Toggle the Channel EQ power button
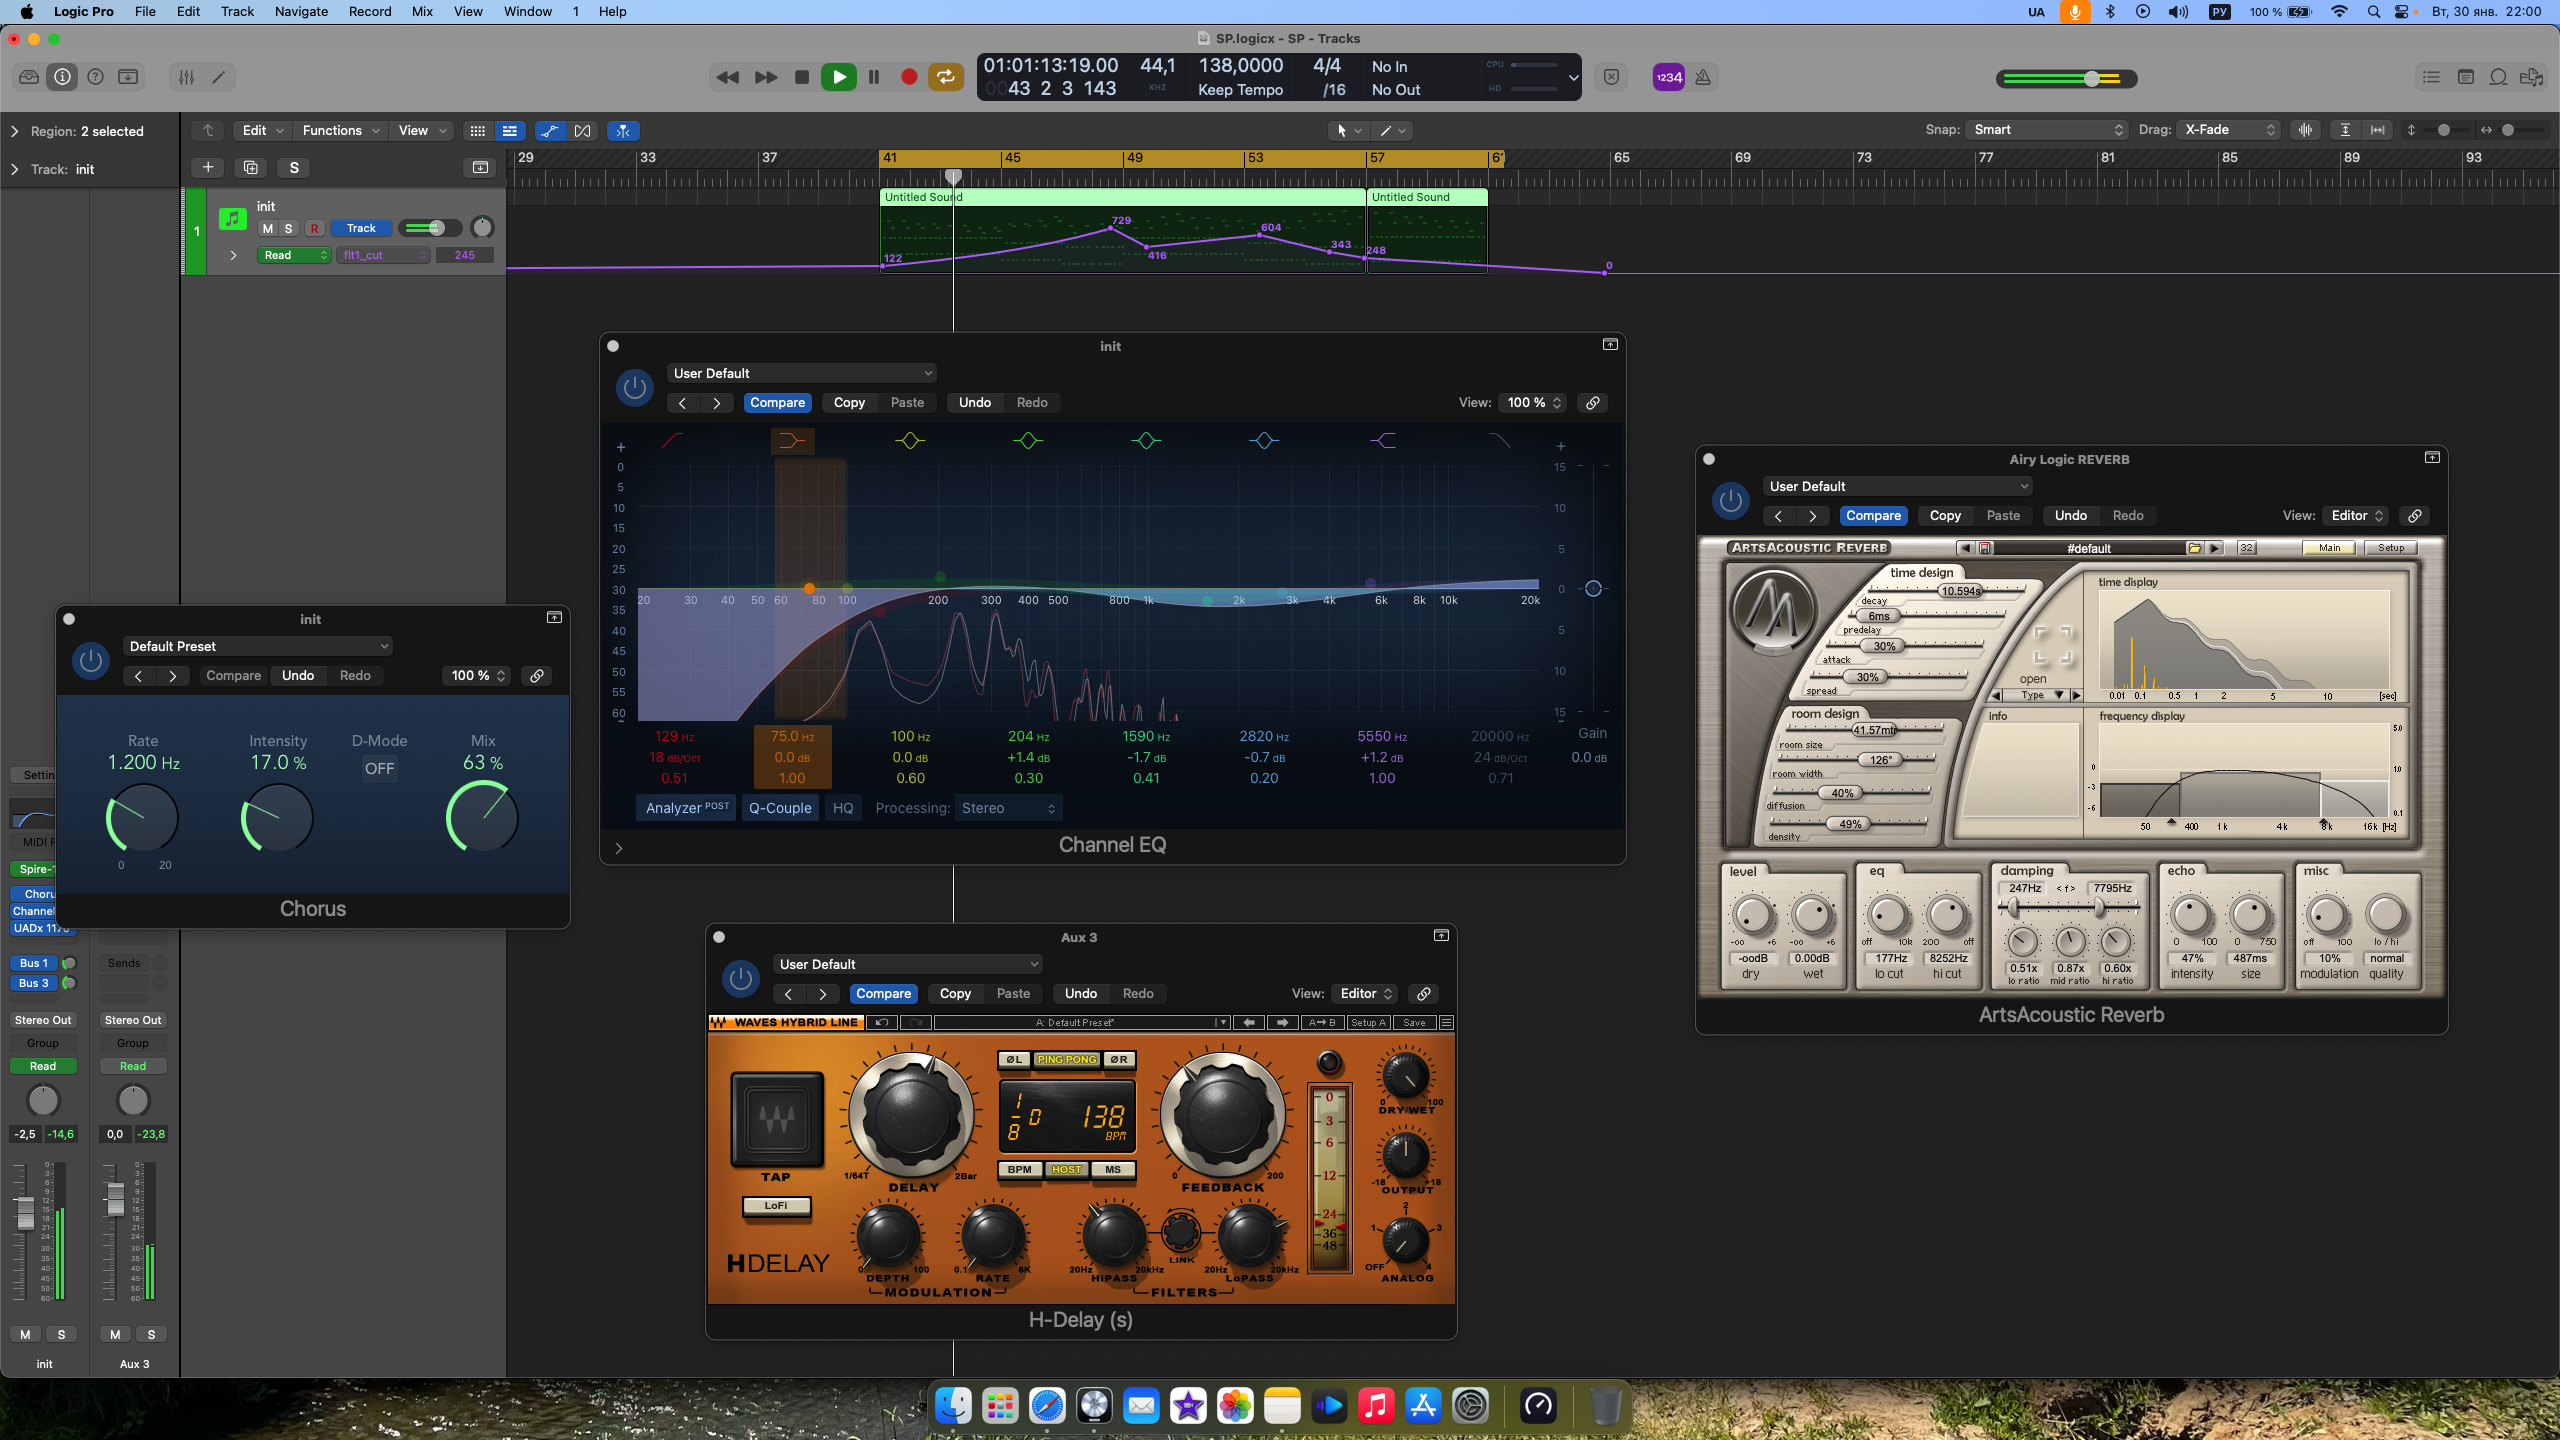 coord(634,388)
